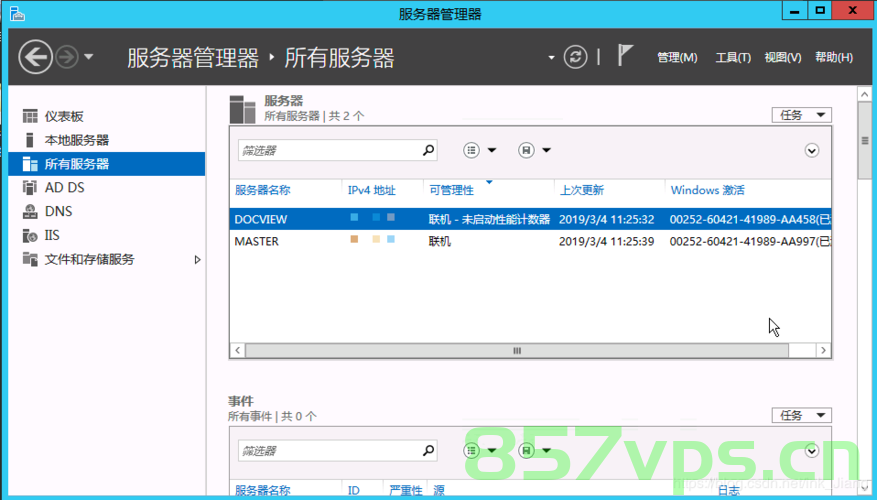Open dropdown arrow beside servers criteria icon
877x500 pixels.
492,150
